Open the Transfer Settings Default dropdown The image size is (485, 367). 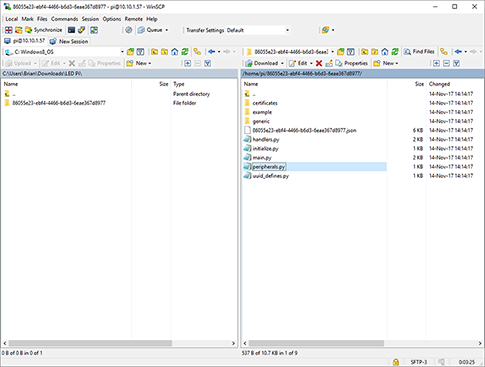[258, 30]
